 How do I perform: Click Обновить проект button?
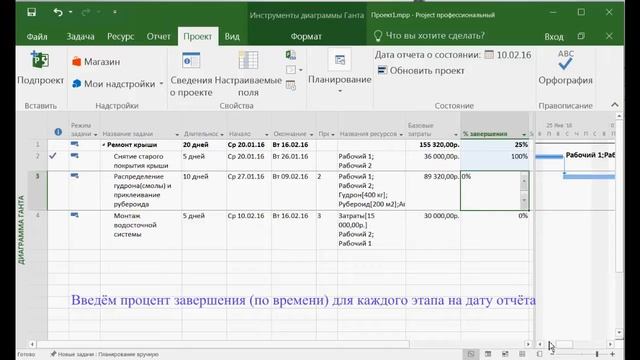click(x=421, y=71)
